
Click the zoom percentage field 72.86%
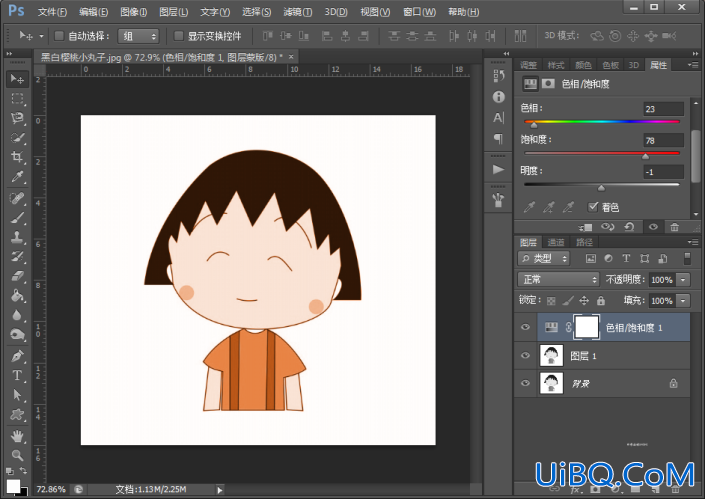point(51,489)
